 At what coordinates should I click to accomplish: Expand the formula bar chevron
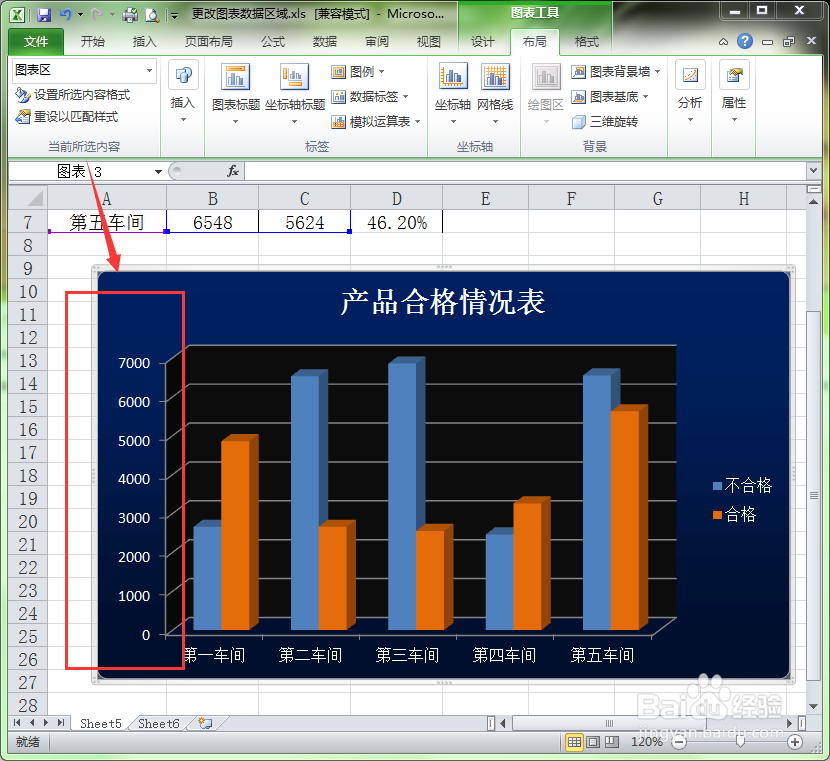814,170
